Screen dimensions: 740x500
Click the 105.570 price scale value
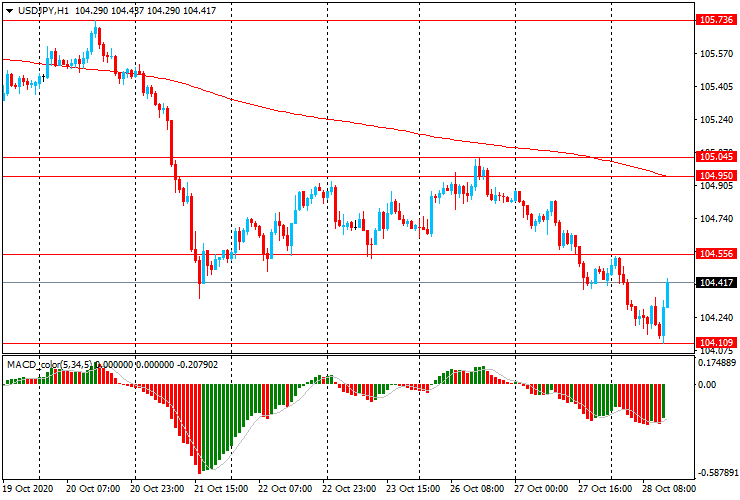(716, 54)
